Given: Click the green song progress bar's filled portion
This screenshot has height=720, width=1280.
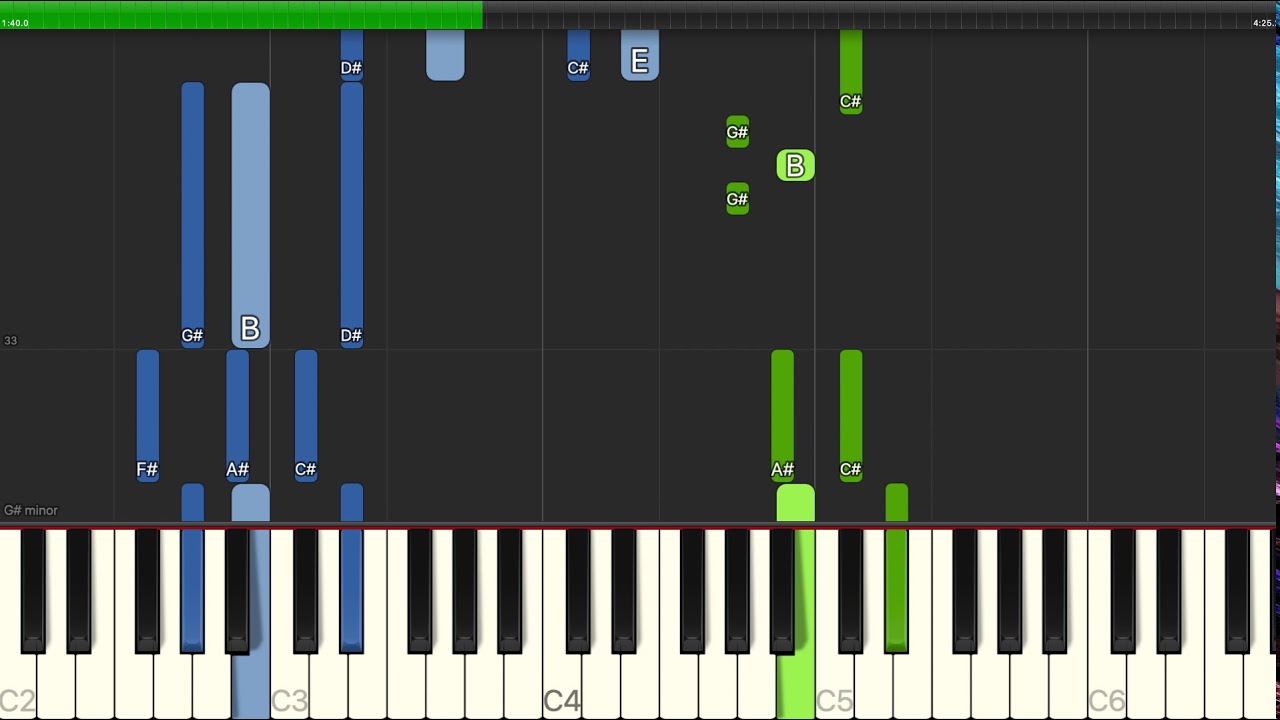Looking at the screenshot, I should pyautogui.click(x=241, y=14).
